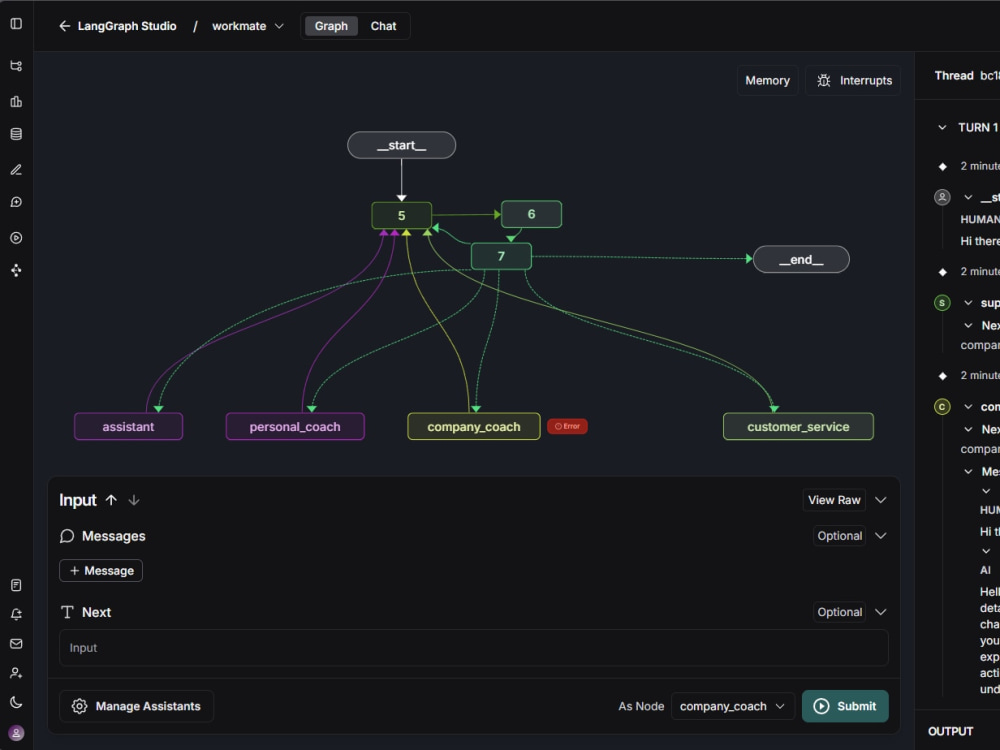1000x750 pixels.
Task: Open the node cluster icon in sidebar
Action: pyautogui.click(x=17, y=270)
